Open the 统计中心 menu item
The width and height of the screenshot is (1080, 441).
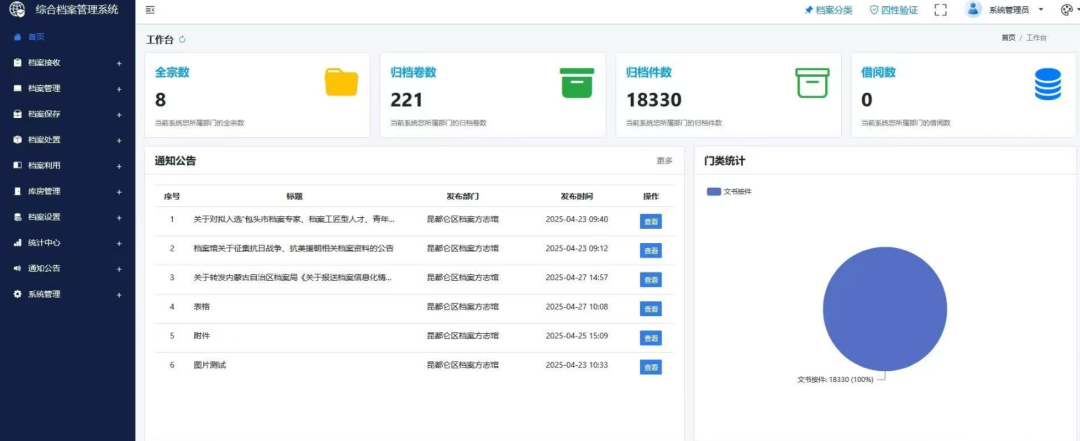(x=68, y=243)
